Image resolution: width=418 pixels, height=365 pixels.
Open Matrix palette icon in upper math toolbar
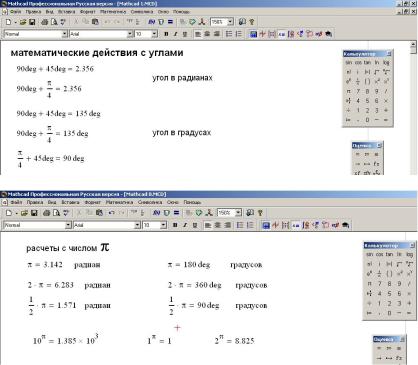[x=272, y=34]
